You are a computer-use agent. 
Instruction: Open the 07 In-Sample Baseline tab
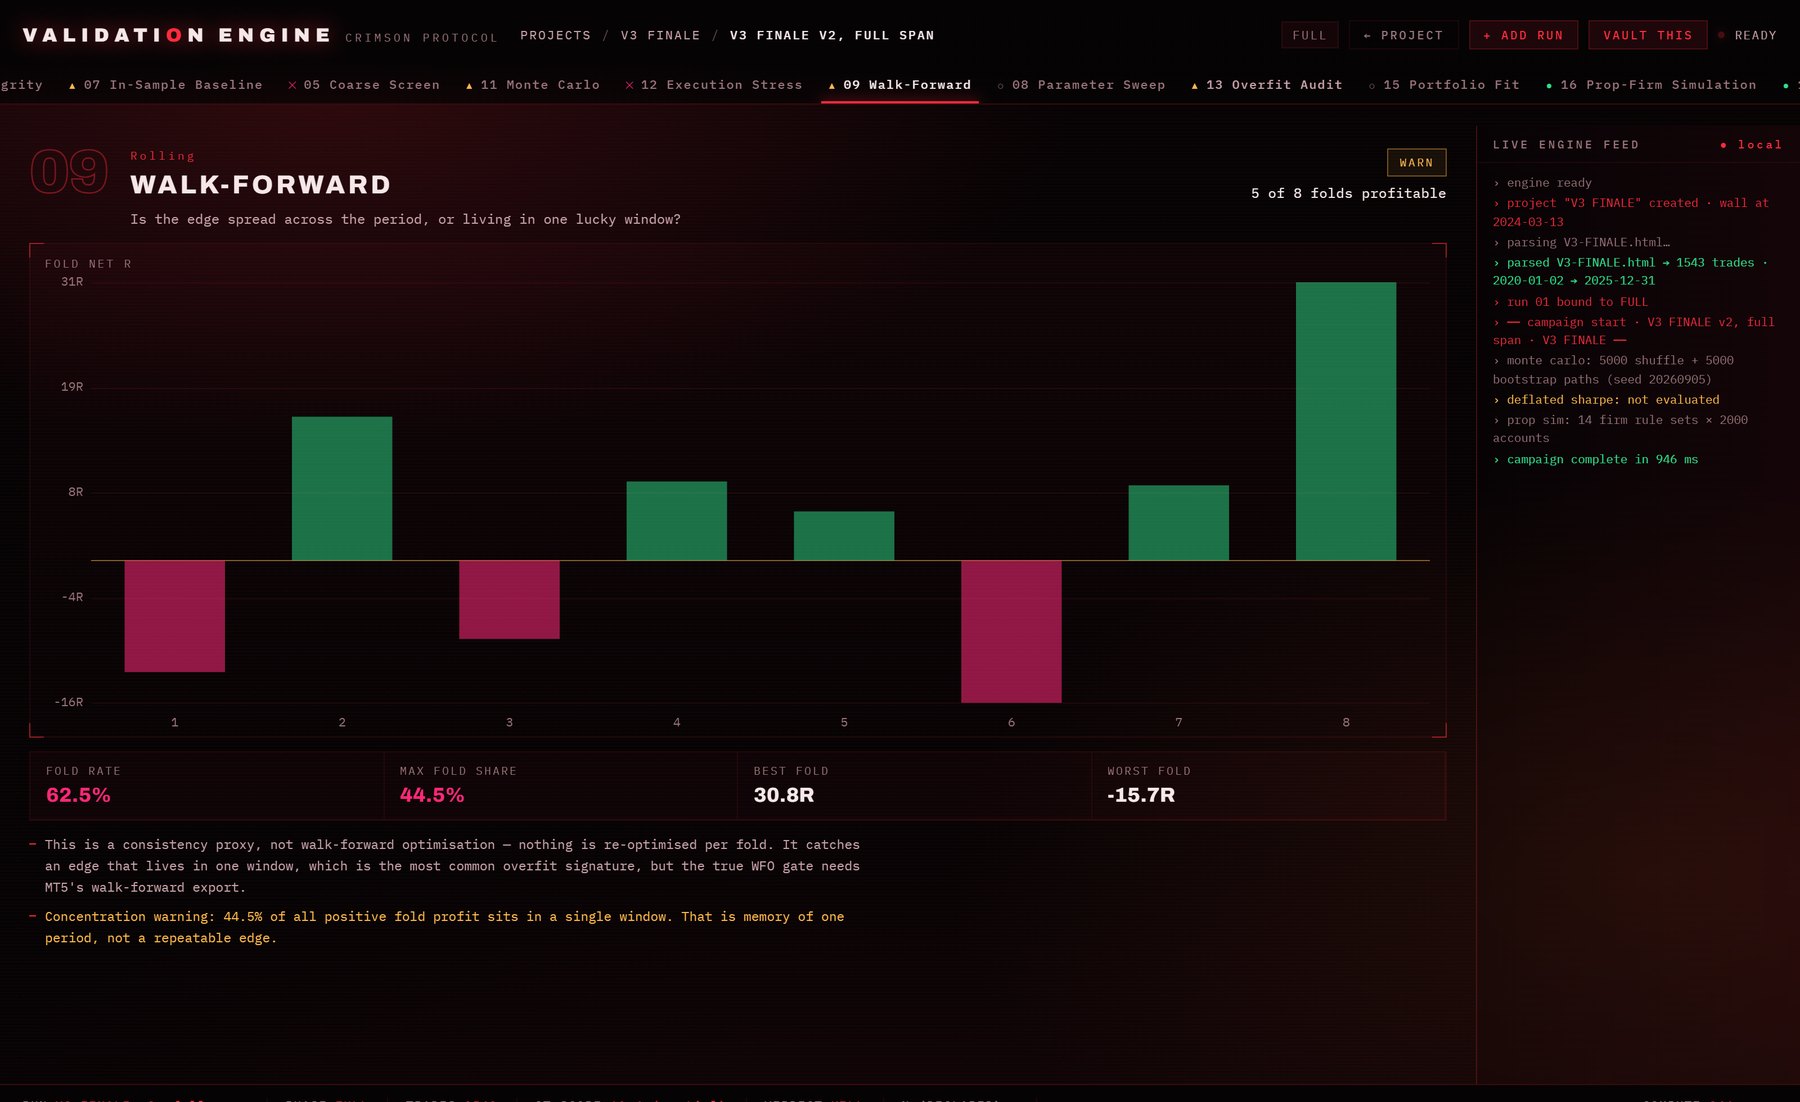[x=165, y=85]
